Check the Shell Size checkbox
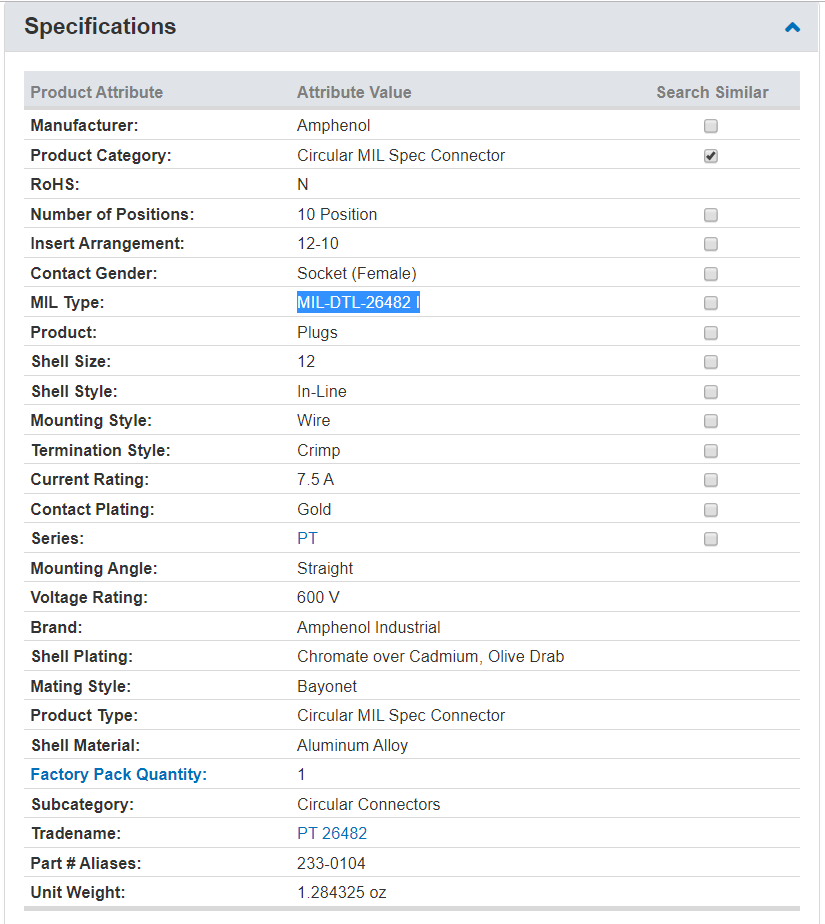The image size is (825, 924). coord(711,362)
